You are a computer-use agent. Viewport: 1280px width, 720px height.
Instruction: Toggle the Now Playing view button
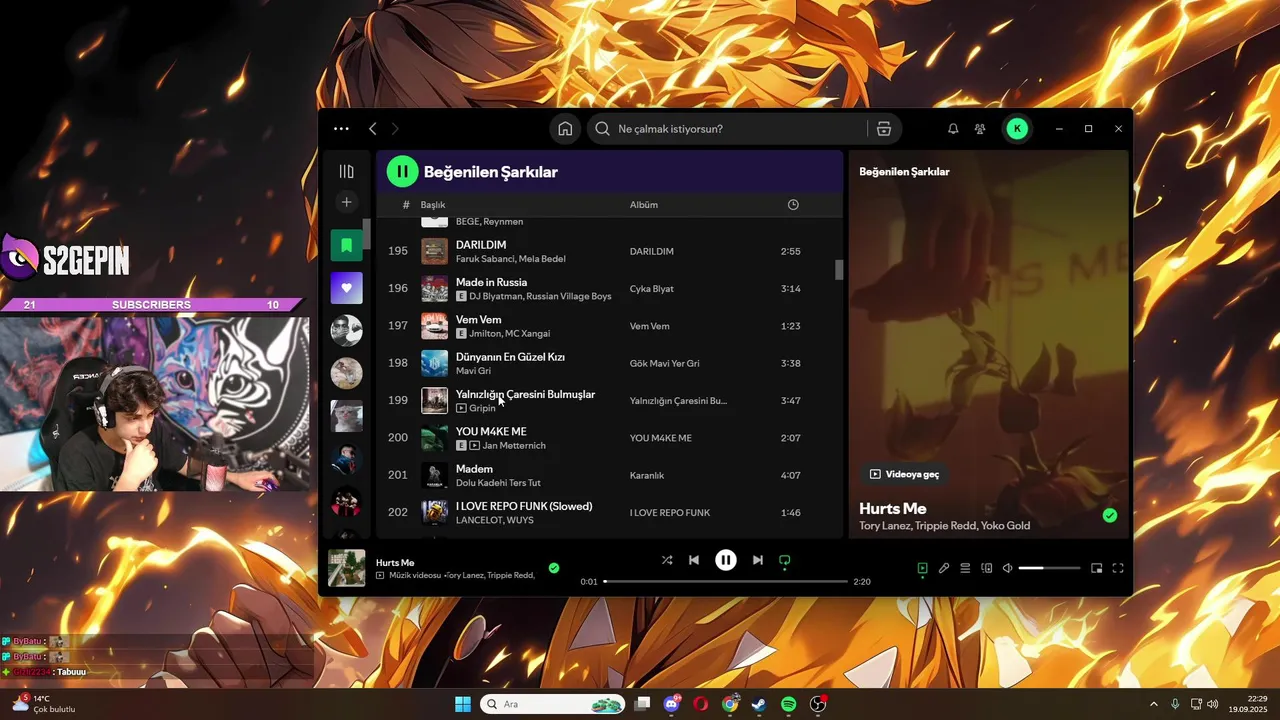[922, 568]
